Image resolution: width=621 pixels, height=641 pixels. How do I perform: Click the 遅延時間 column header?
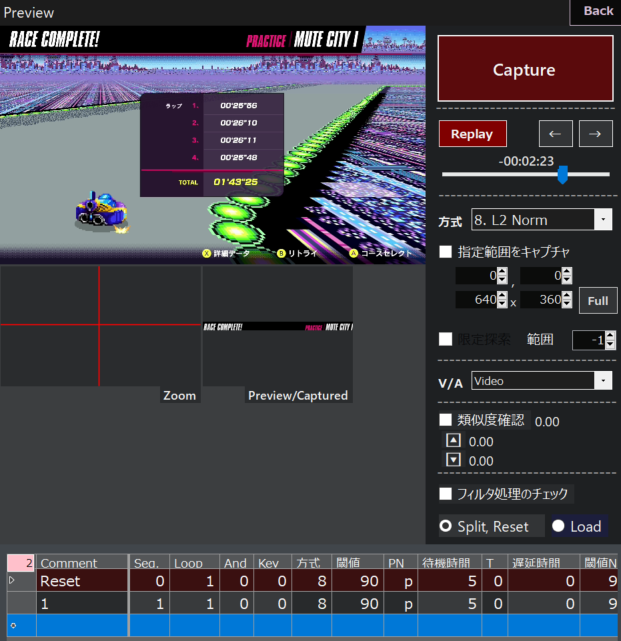click(543, 563)
